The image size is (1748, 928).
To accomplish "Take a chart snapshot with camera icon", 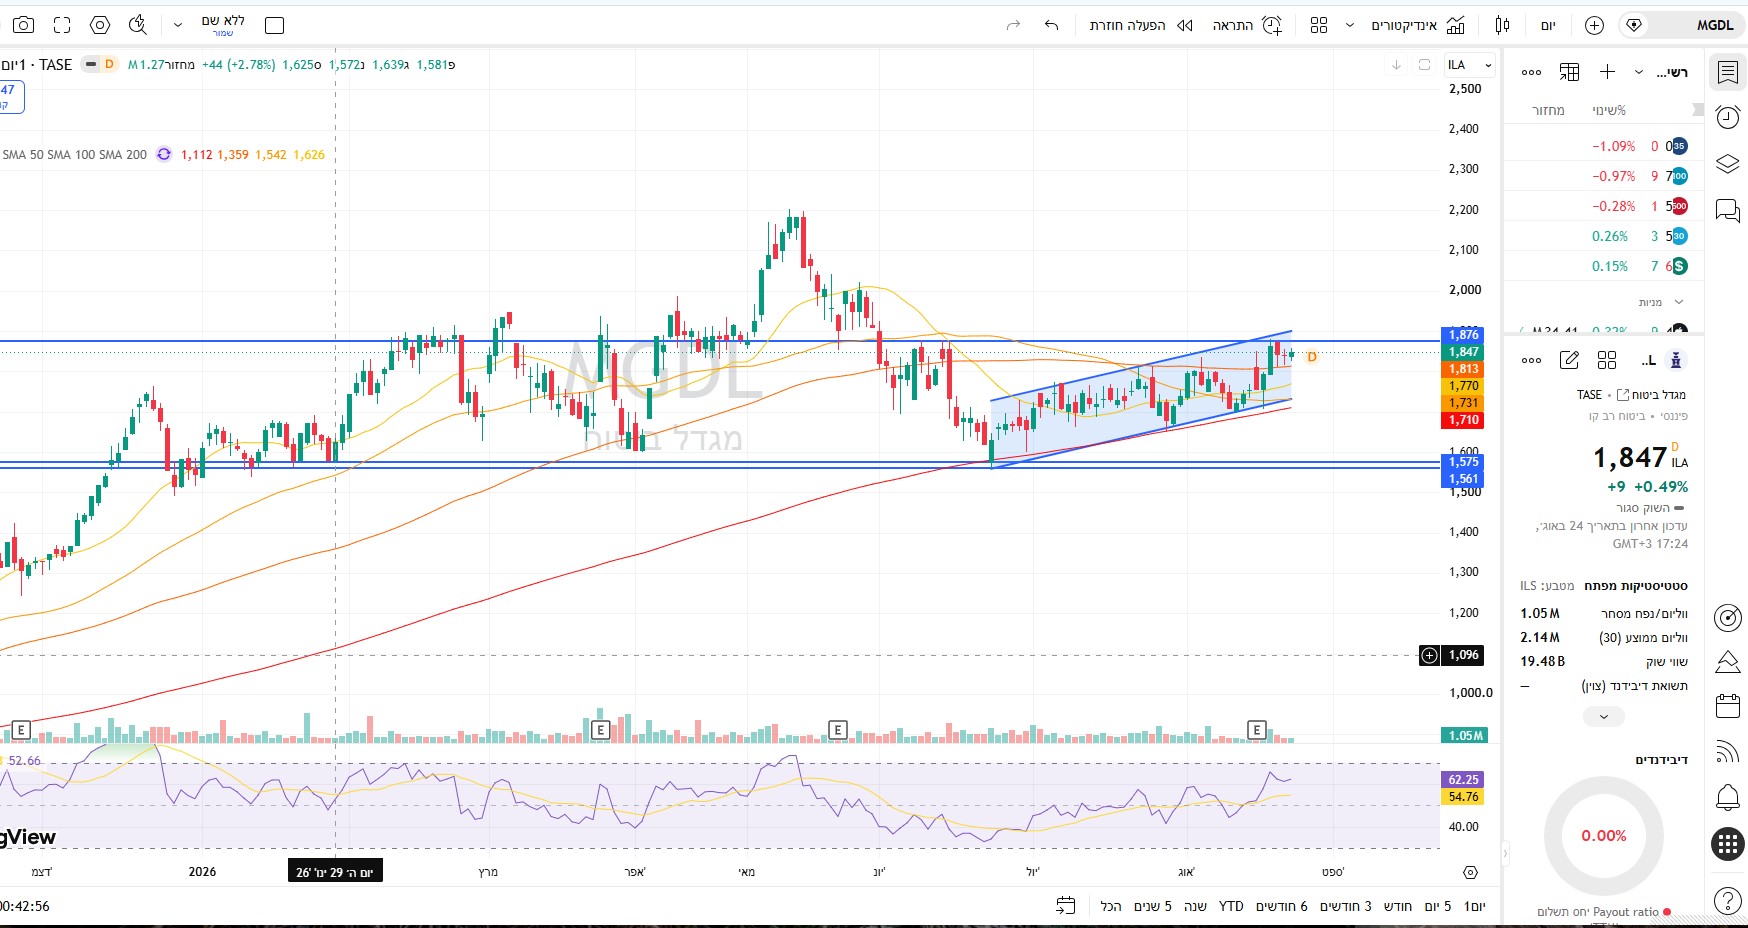I will pos(23,25).
